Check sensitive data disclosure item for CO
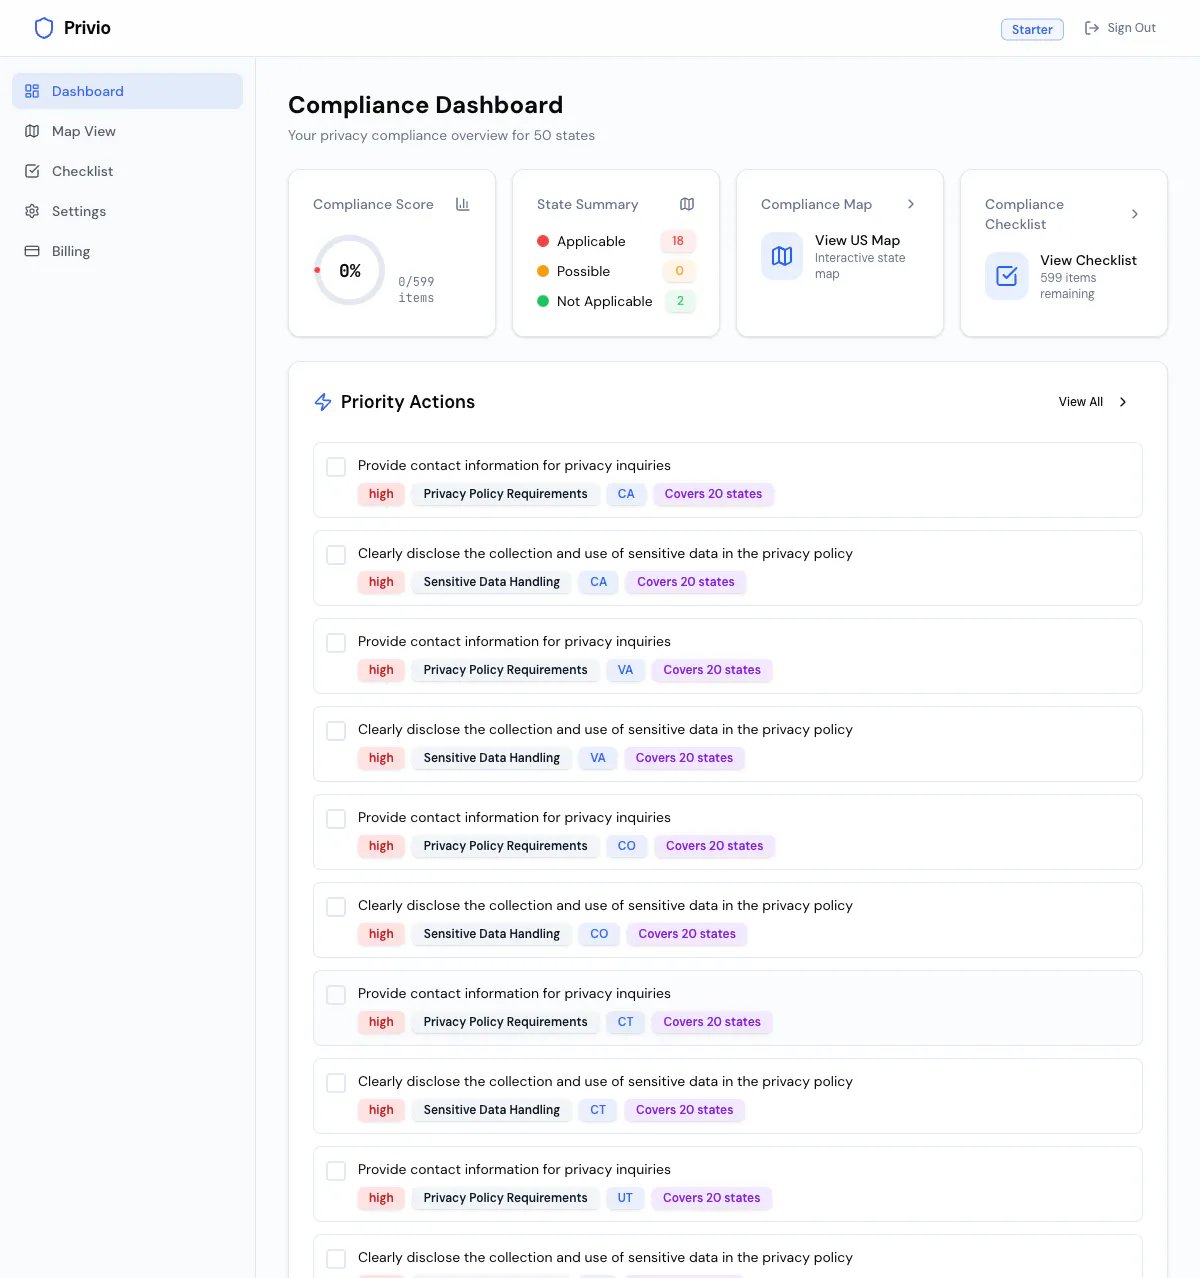 [336, 907]
